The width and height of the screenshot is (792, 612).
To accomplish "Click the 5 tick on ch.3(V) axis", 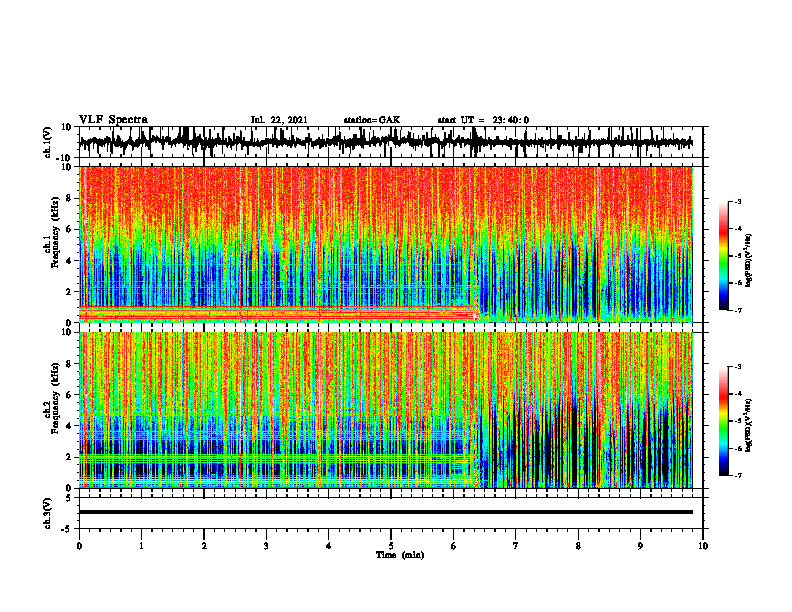I will (x=69, y=498).
